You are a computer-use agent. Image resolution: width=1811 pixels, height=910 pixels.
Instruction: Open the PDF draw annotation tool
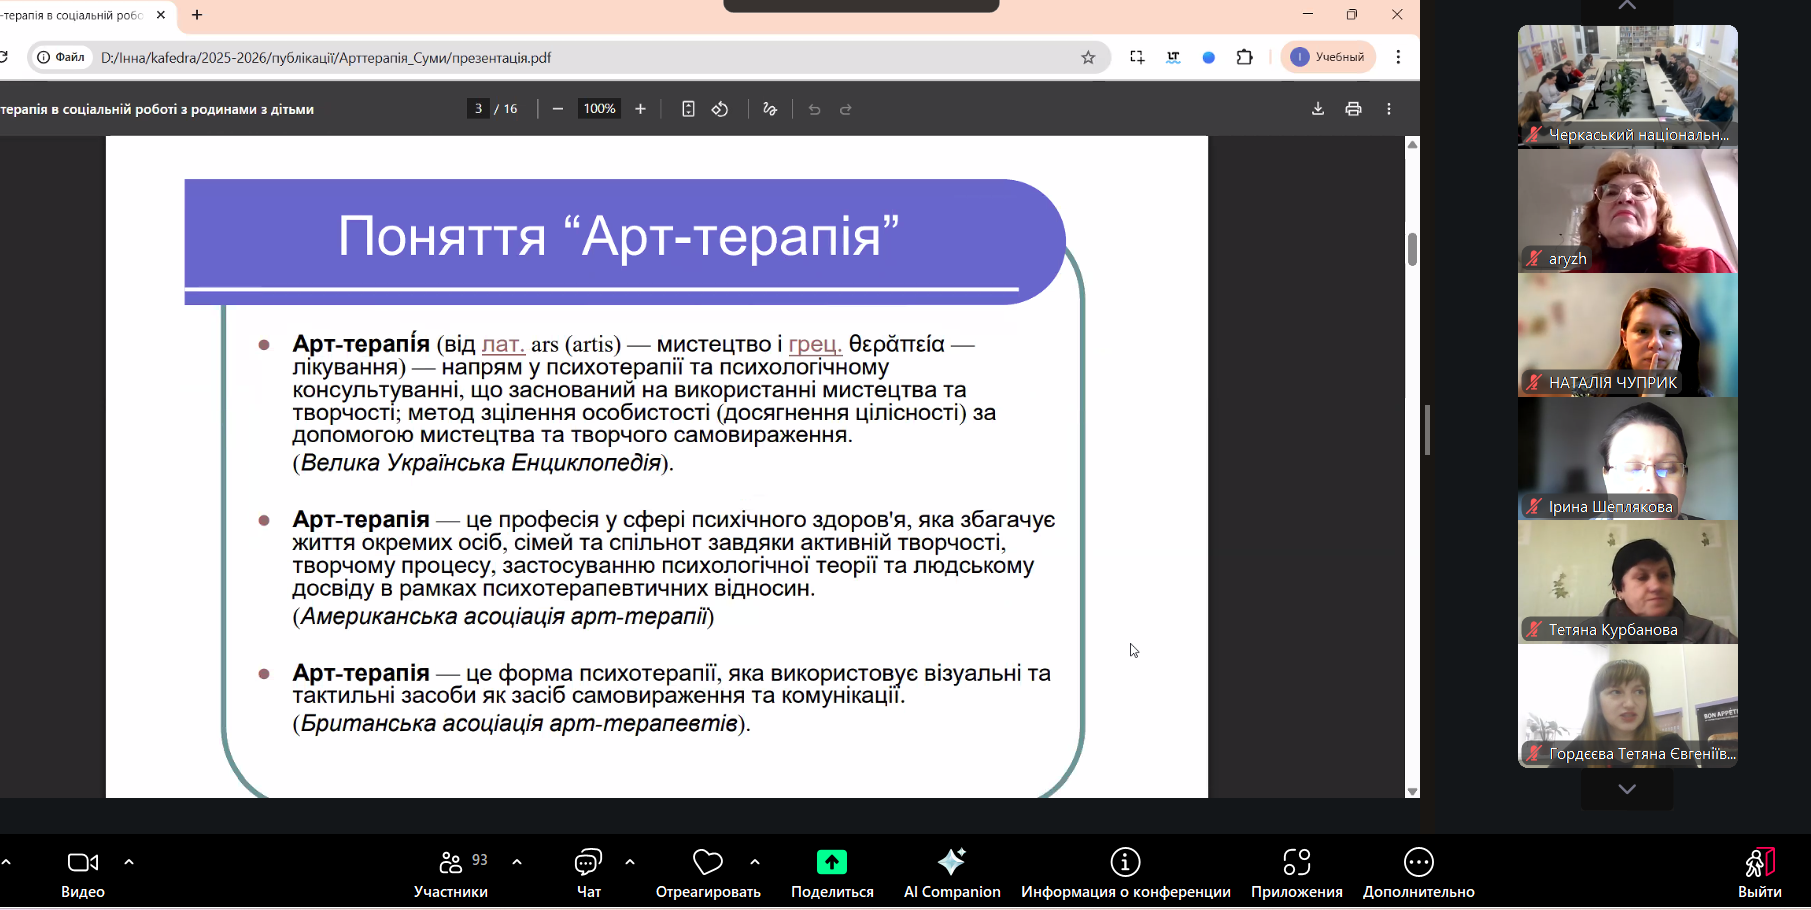[769, 109]
